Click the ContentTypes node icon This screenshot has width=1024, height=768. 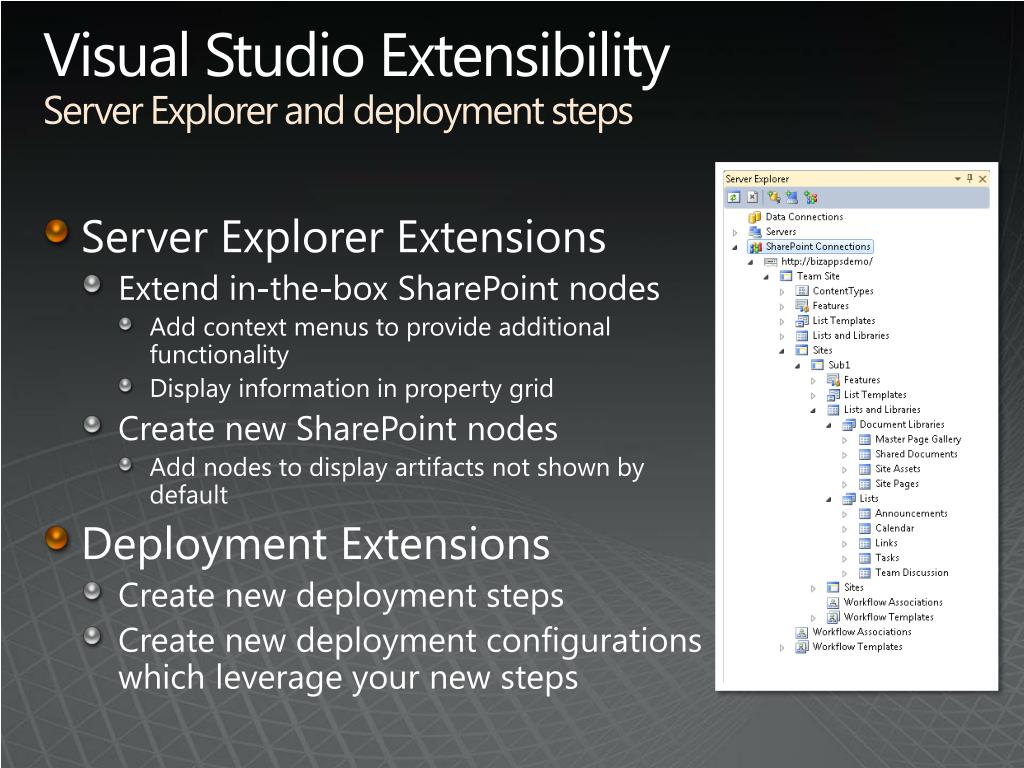coord(802,291)
